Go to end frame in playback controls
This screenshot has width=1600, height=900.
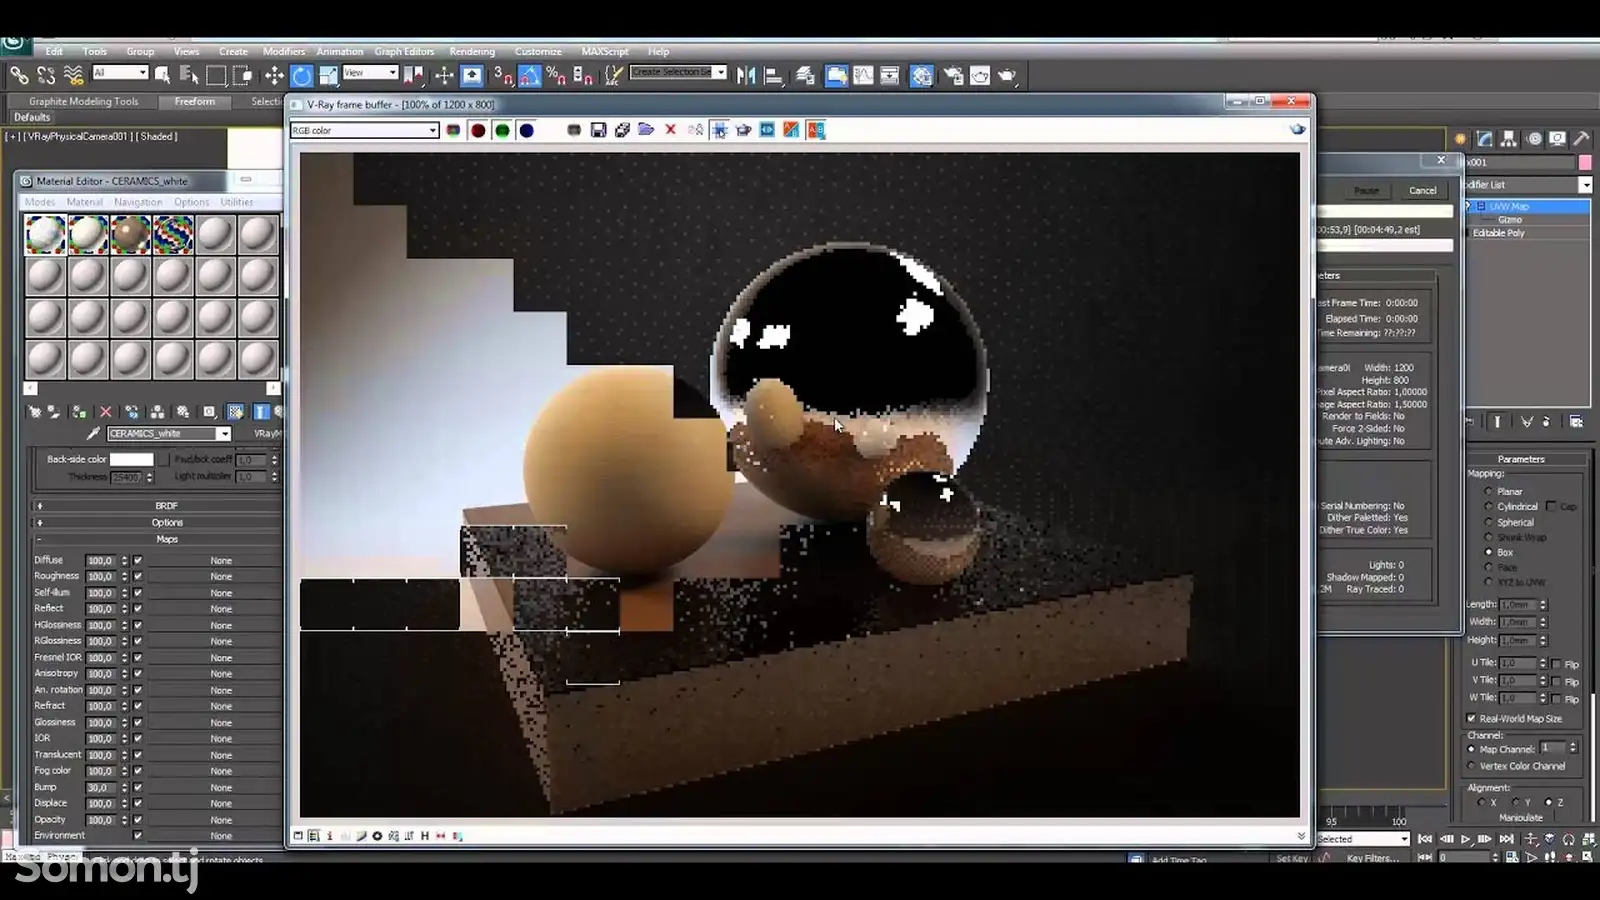(x=1507, y=840)
